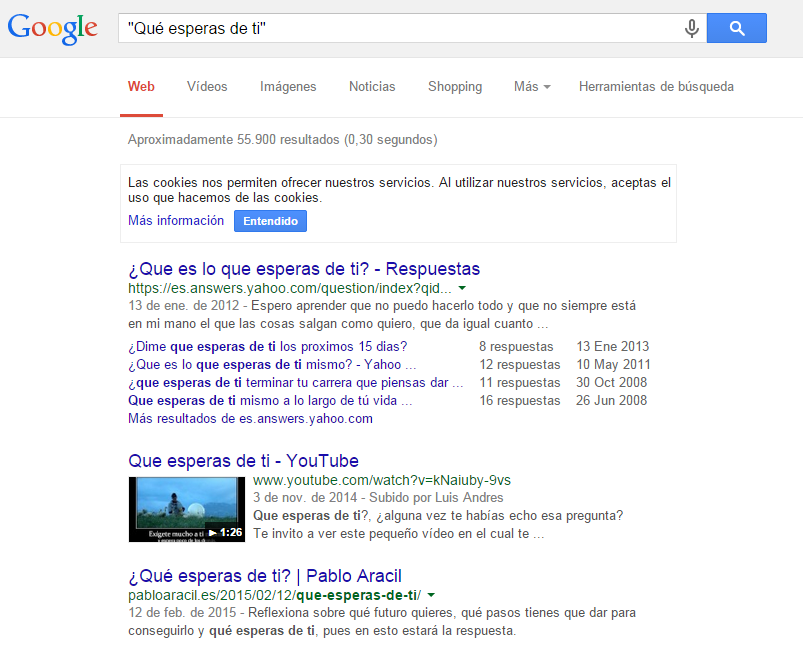Click "3 de nov. de 2014 - Subido por Luis Andres" text
Viewport: 803px width, 660px height.
tap(378, 498)
